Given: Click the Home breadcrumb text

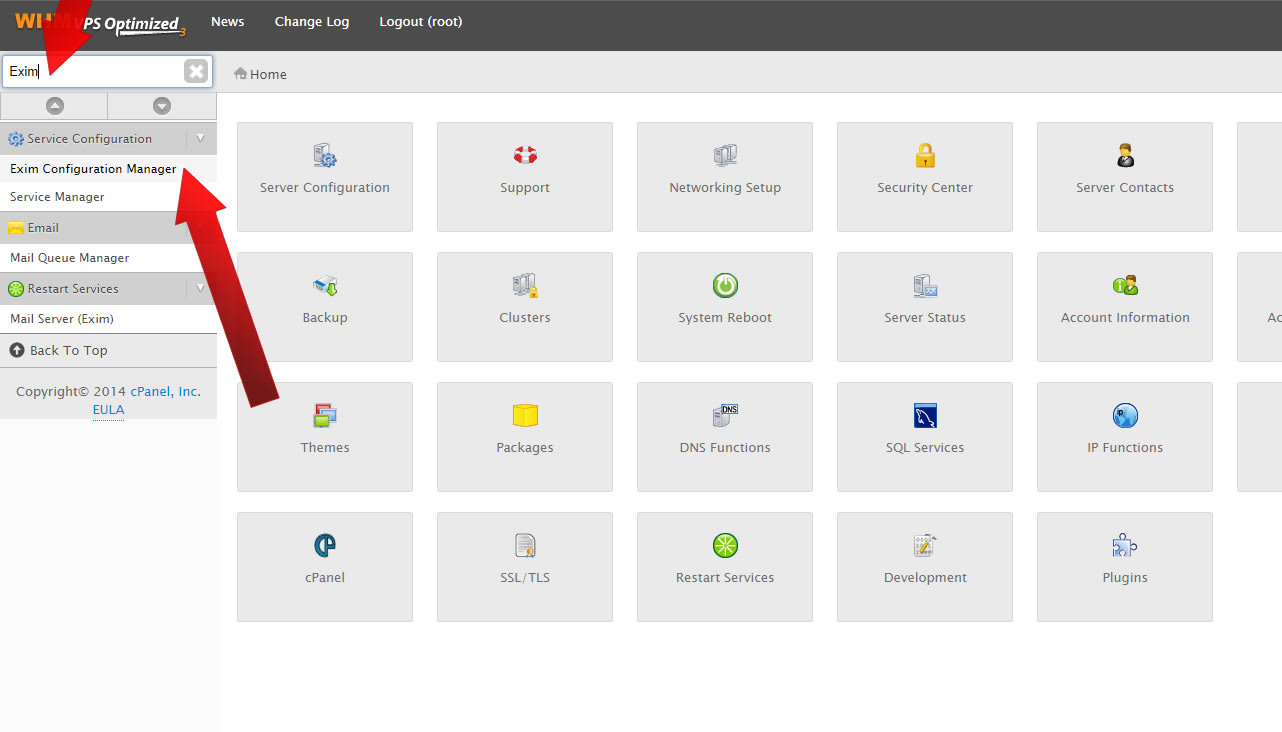Looking at the screenshot, I should (268, 74).
